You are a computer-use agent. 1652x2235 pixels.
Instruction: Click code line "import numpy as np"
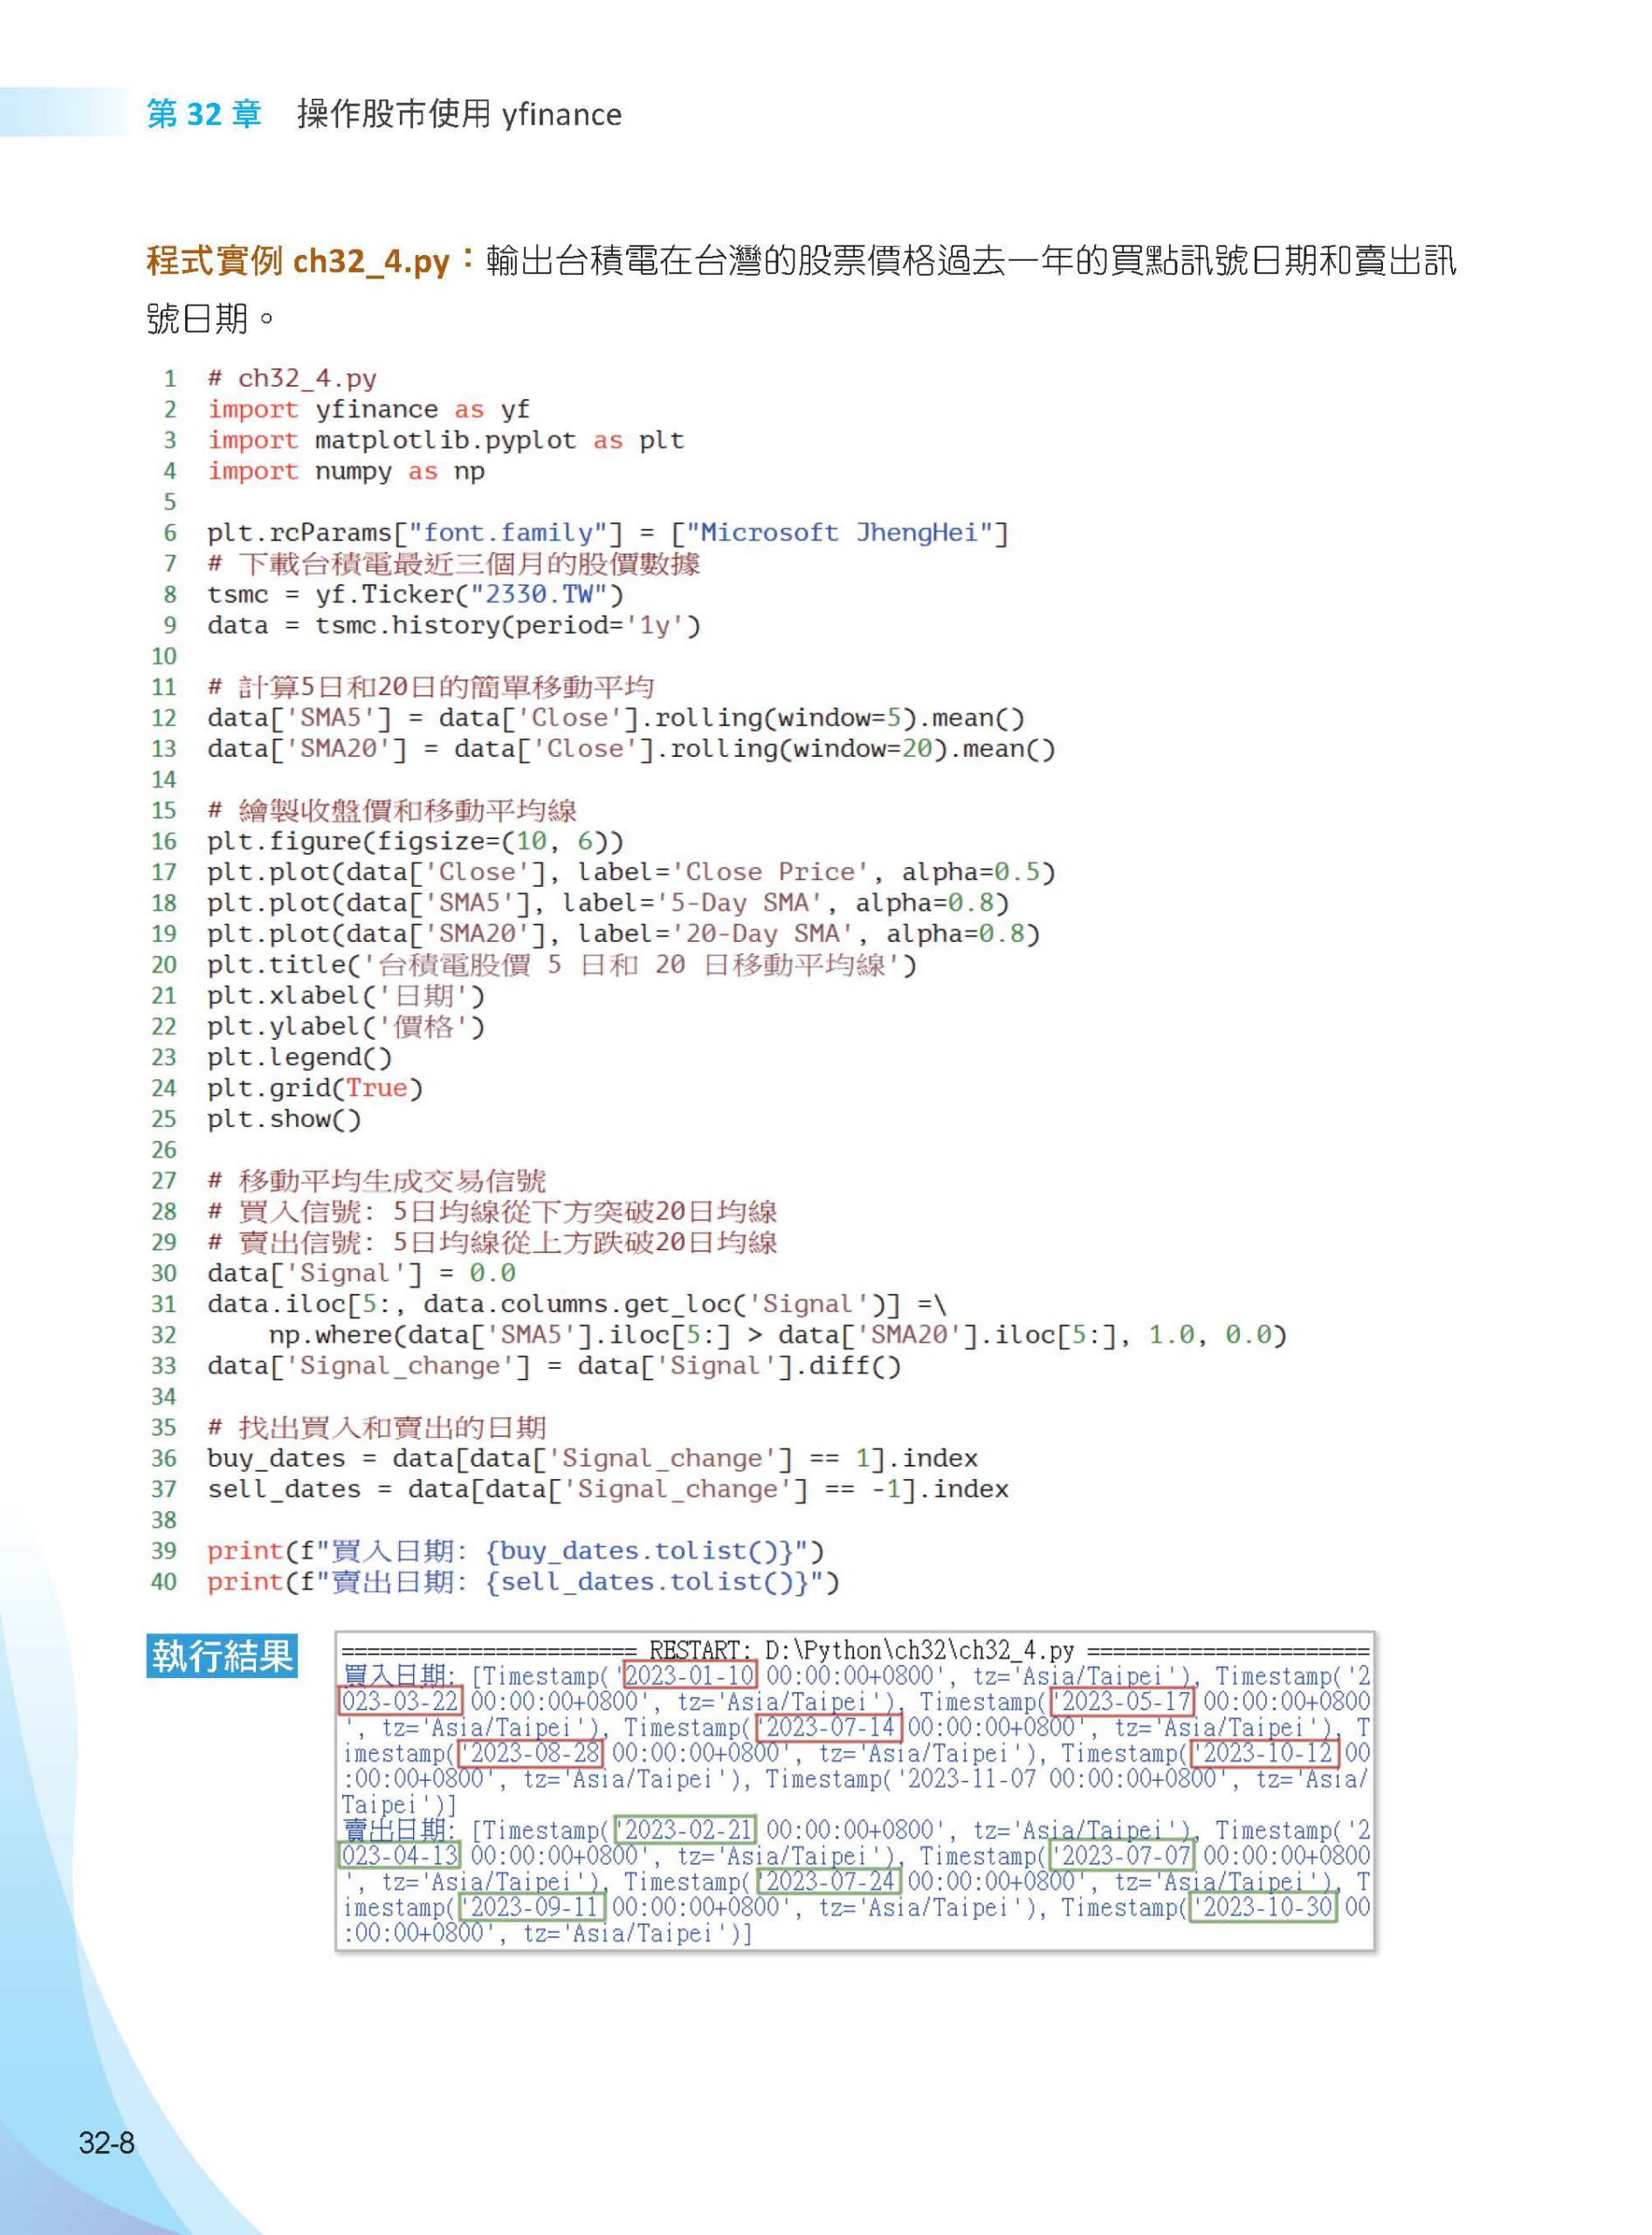pyautogui.click(x=346, y=471)
